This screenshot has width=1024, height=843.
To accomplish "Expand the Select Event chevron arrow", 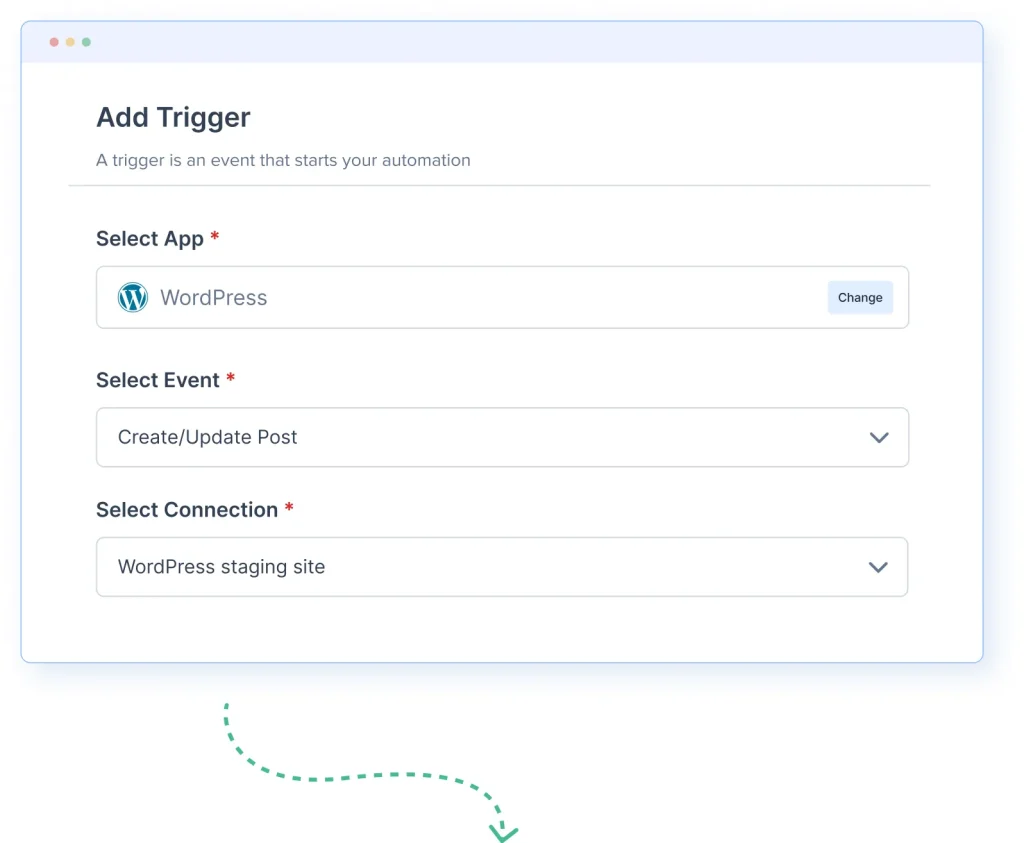I will coord(879,437).
